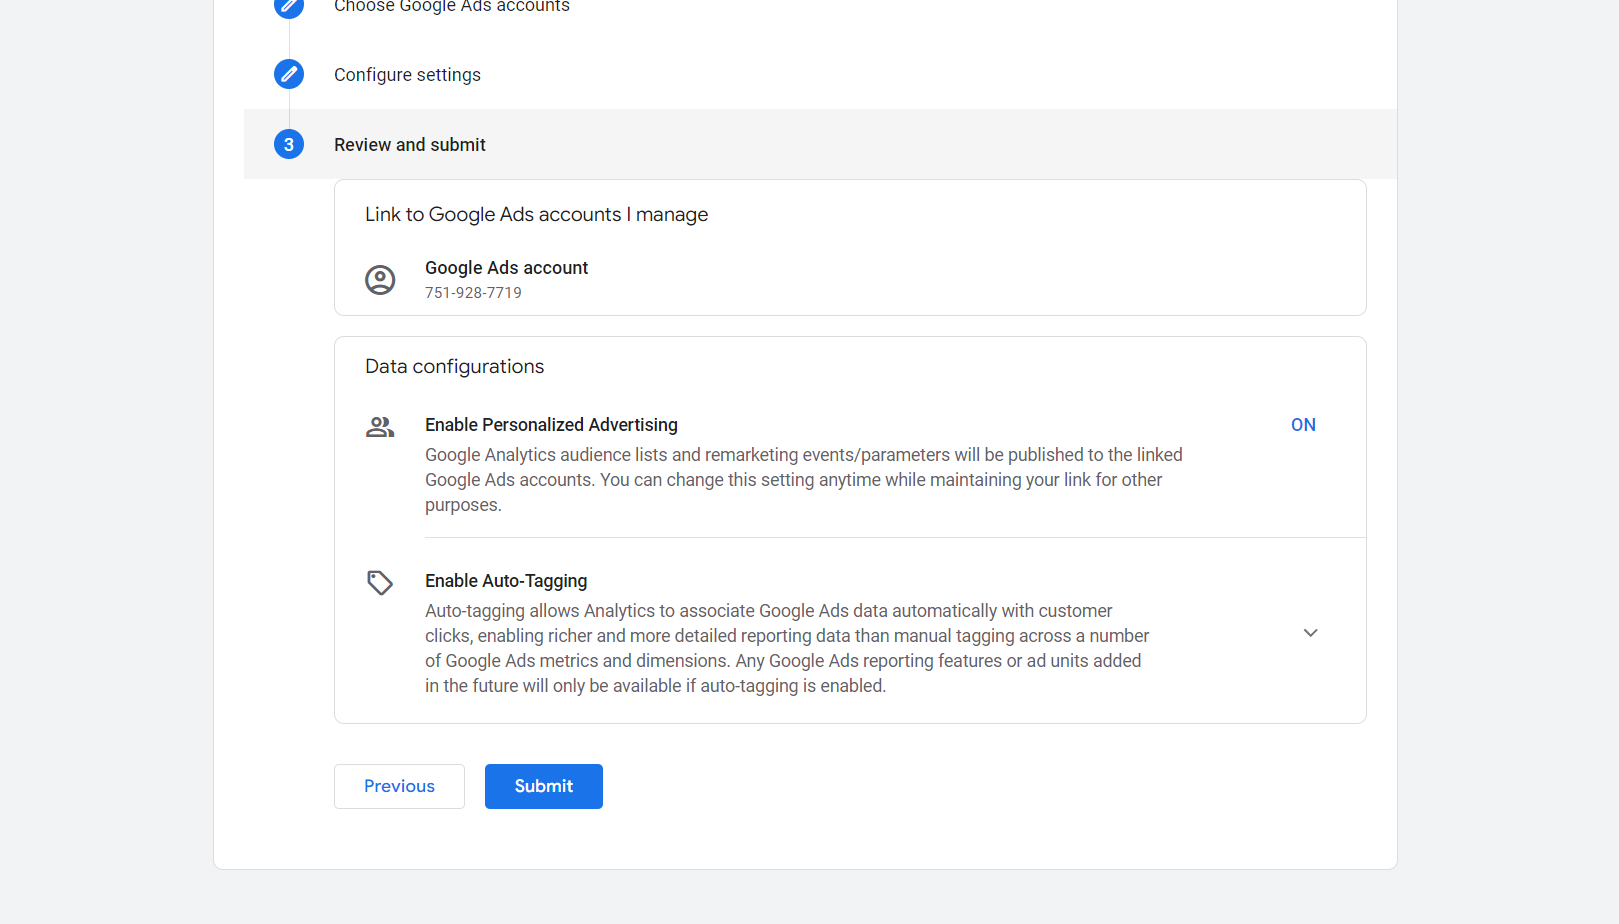Click the Personalized Advertising description paragraph
1619x924 pixels.
pos(804,480)
